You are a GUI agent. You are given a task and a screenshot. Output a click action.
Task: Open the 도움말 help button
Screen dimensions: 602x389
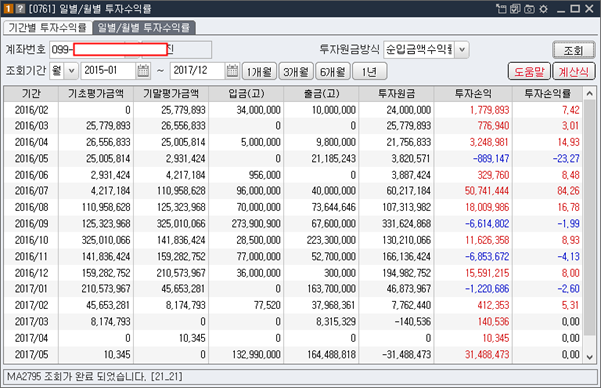(529, 71)
